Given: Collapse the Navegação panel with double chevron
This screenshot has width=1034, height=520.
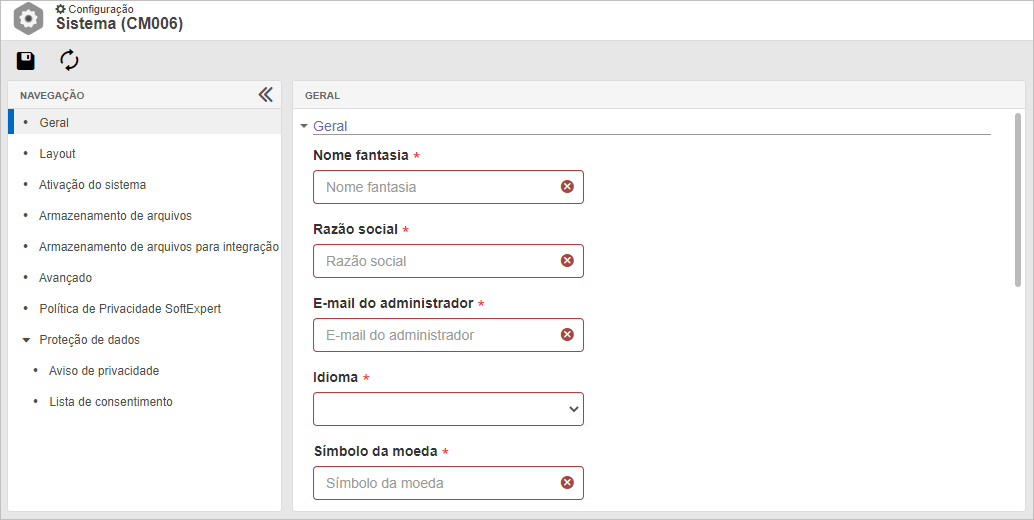Looking at the screenshot, I should coord(265,95).
